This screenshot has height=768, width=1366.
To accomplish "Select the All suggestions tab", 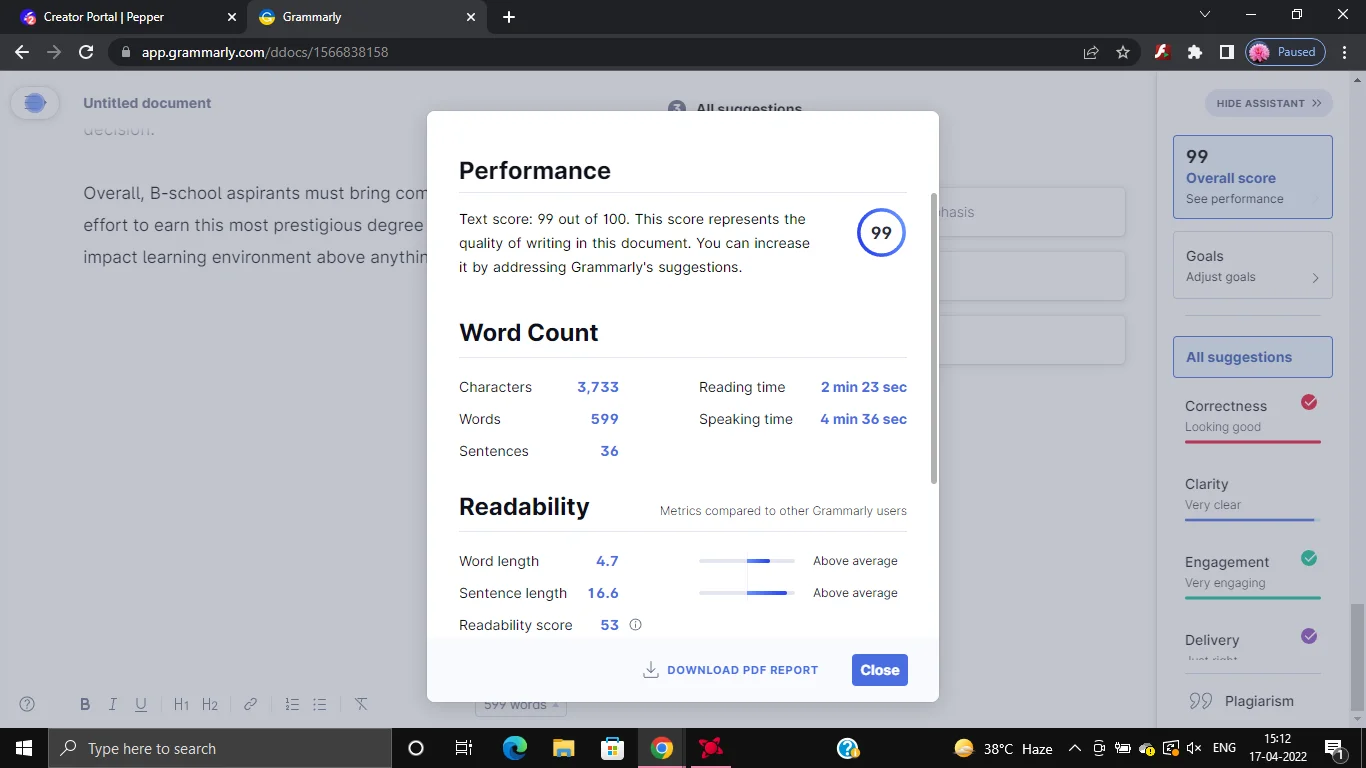I will (1252, 357).
